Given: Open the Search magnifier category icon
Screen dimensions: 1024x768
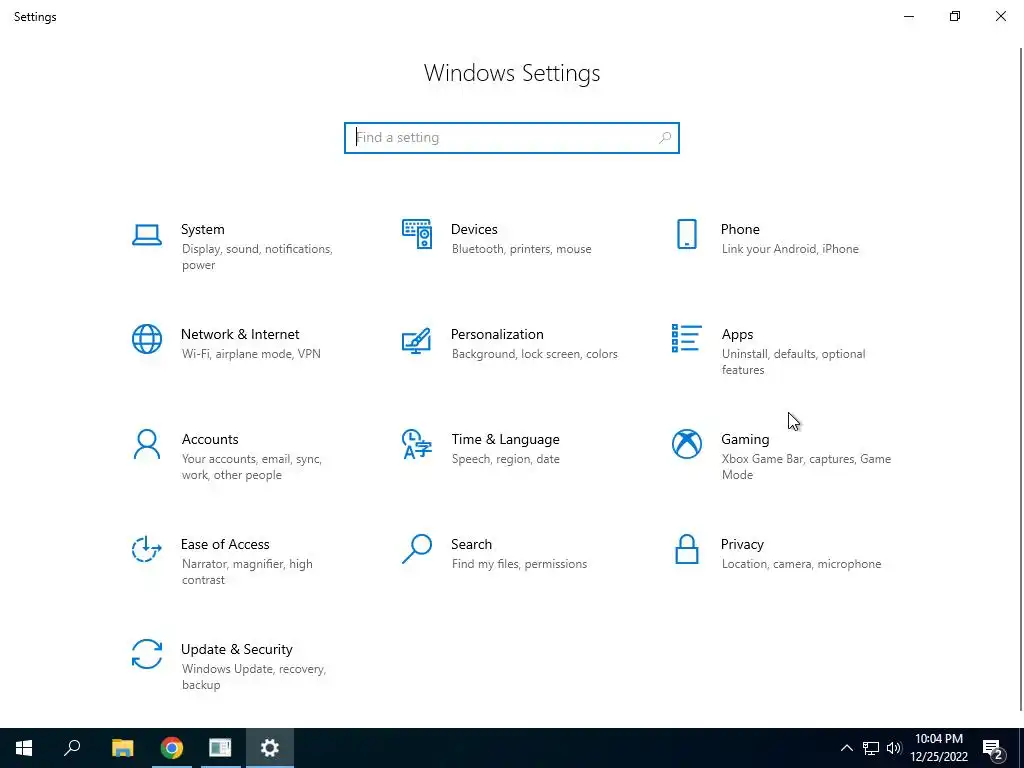Looking at the screenshot, I should [417, 549].
